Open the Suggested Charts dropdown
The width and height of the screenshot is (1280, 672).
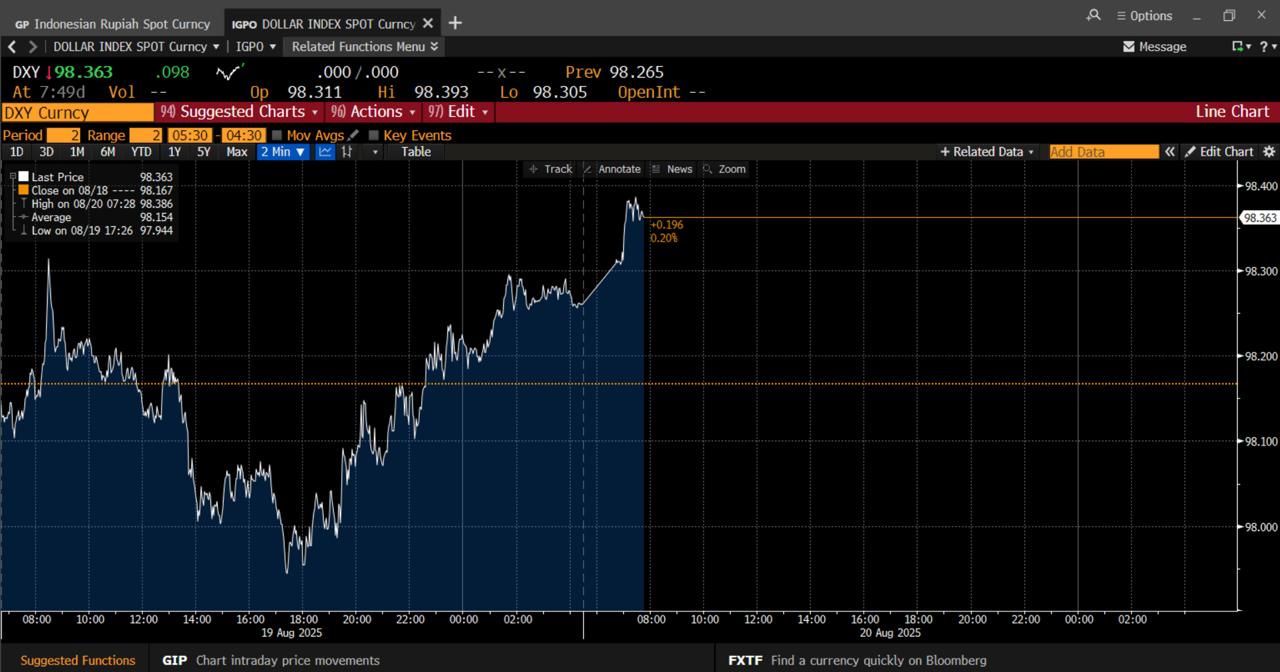pos(240,112)
